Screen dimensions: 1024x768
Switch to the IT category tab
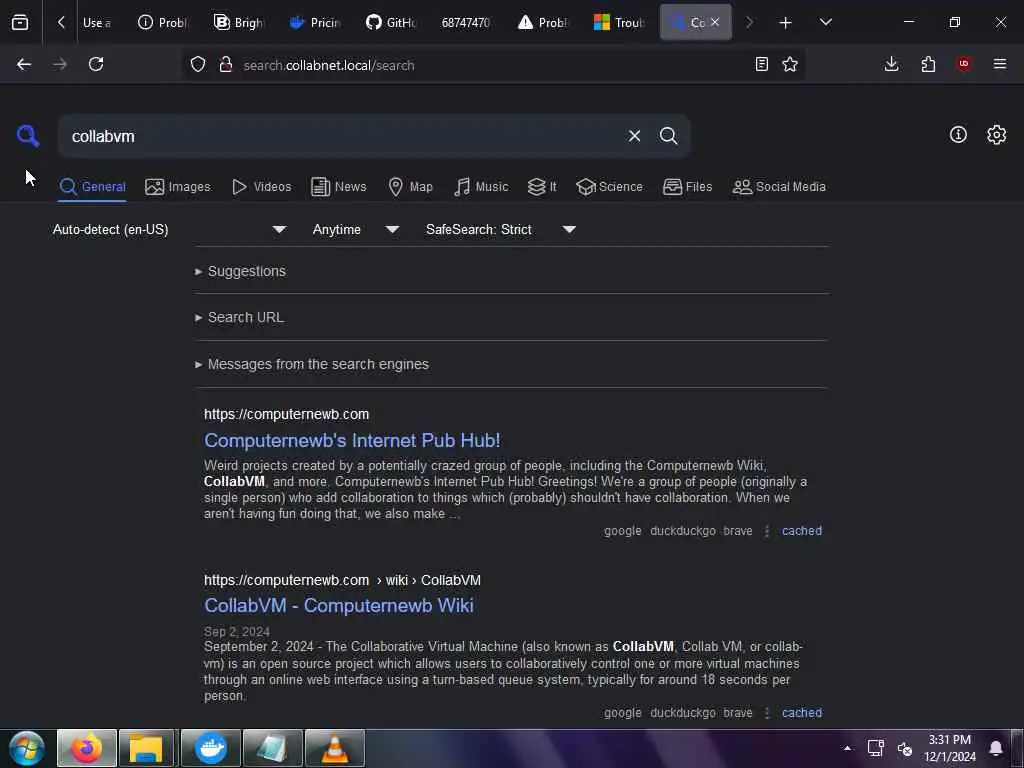[542, 187]
